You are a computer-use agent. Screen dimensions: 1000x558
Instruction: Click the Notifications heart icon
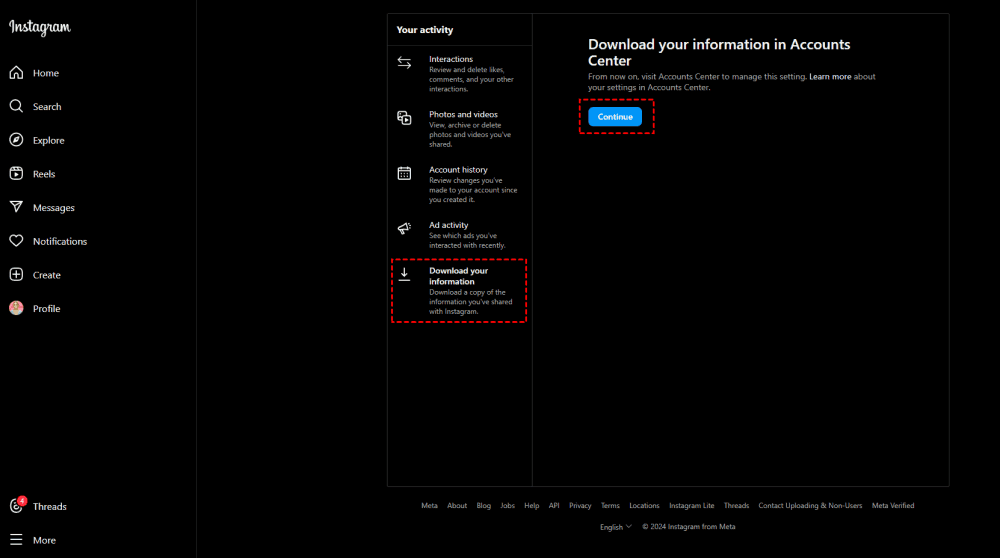pos(16,241)
